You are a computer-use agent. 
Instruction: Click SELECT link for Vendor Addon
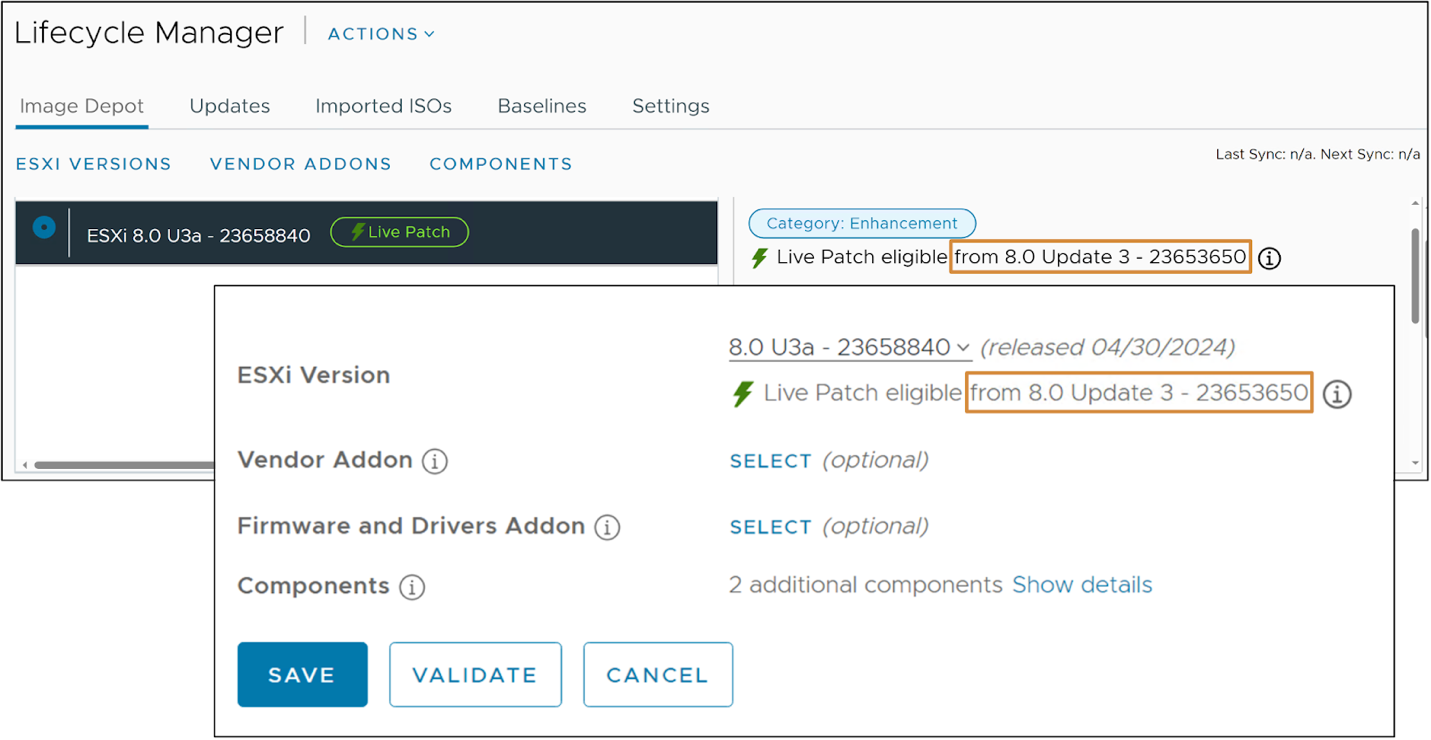(770, 461)
